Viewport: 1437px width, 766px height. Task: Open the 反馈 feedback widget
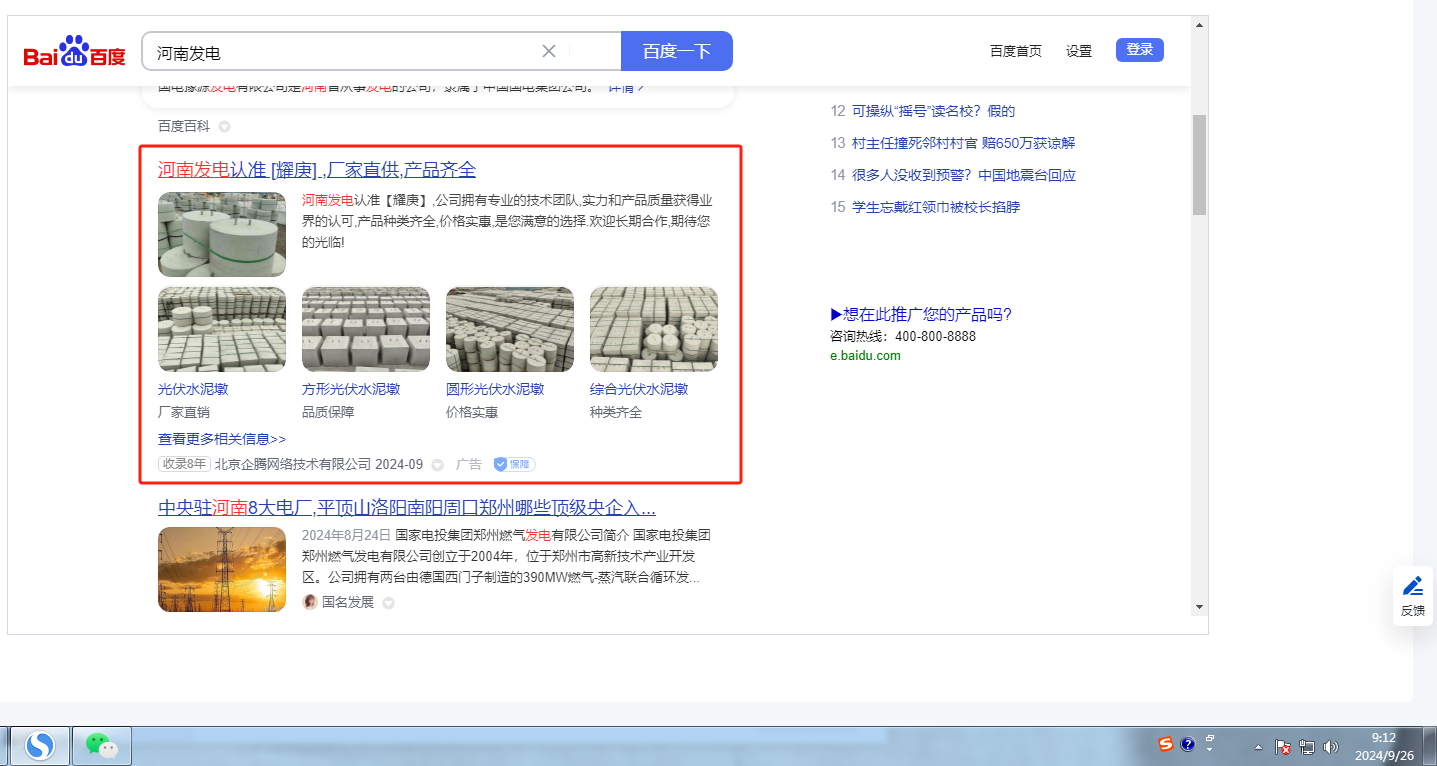[1412, 596]
